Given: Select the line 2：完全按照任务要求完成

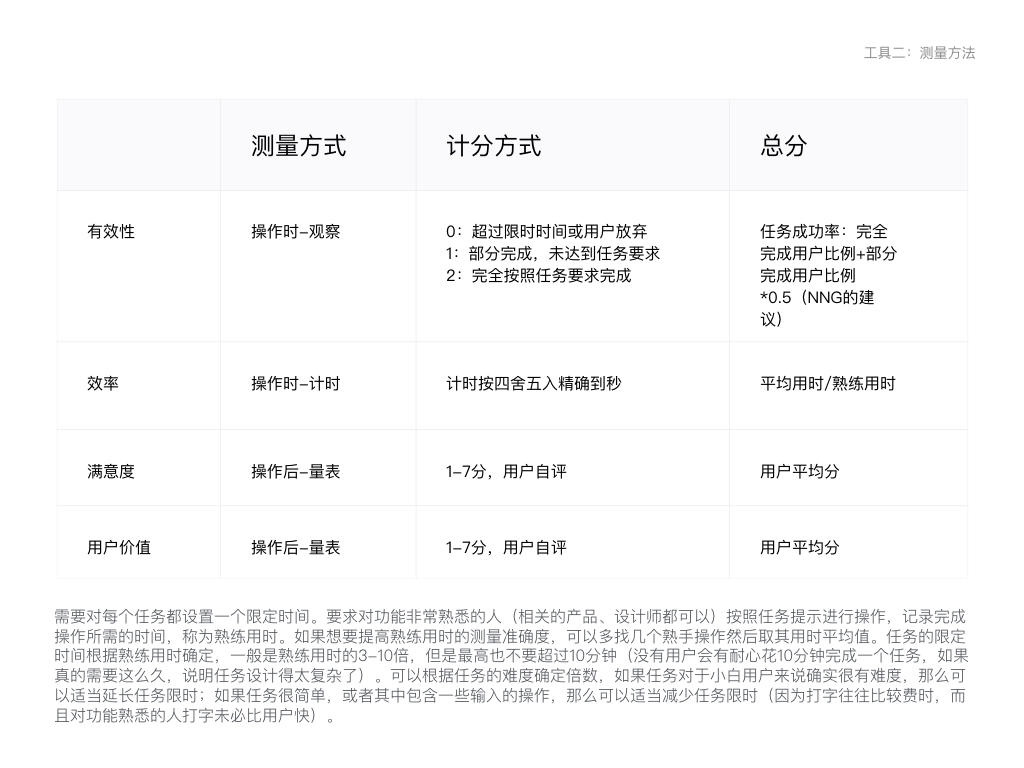Looking at the screenshot, I should pos(538,275).
